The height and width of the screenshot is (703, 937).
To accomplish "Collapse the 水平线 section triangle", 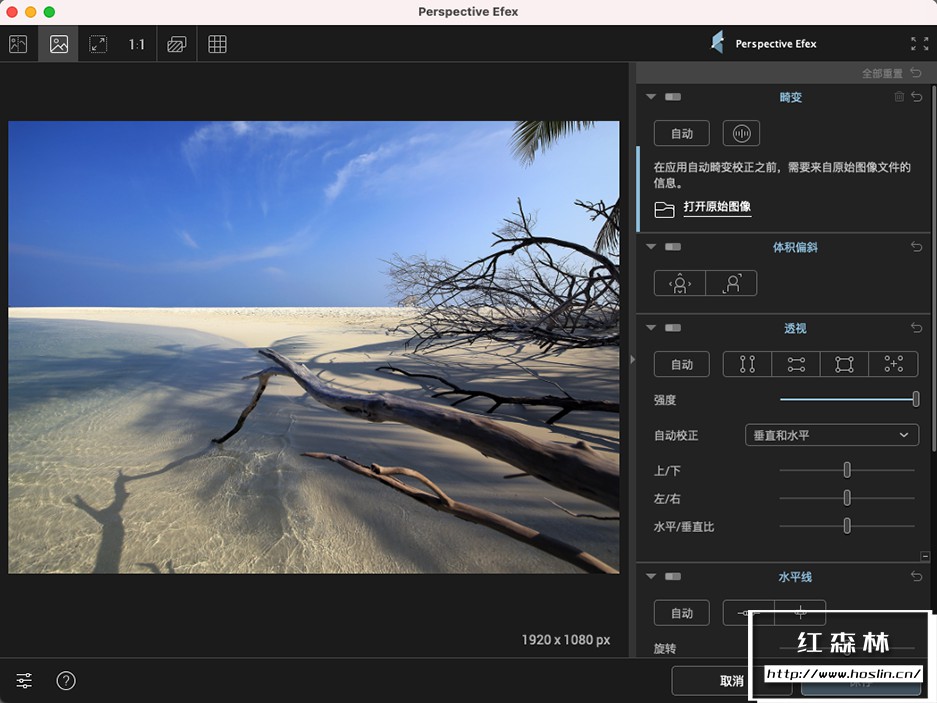I will point(651,577).
